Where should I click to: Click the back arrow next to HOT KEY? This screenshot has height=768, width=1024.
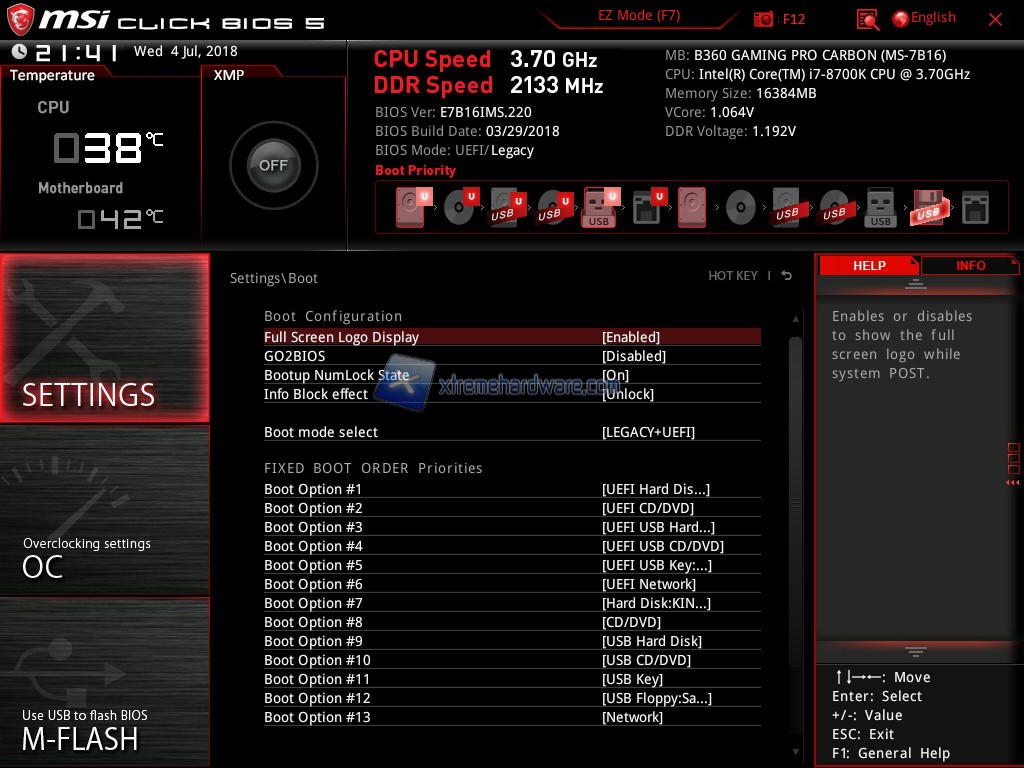click(x=787, y=276)
